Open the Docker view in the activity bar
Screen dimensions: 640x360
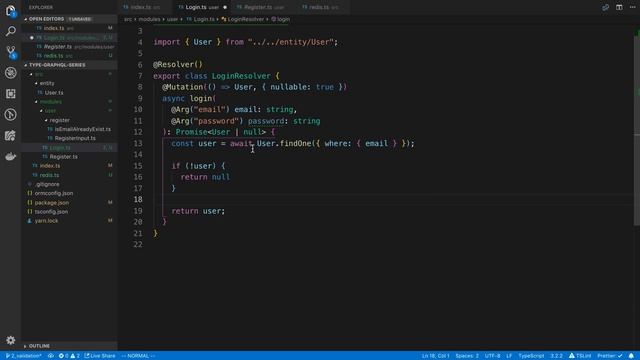(11, 156)
